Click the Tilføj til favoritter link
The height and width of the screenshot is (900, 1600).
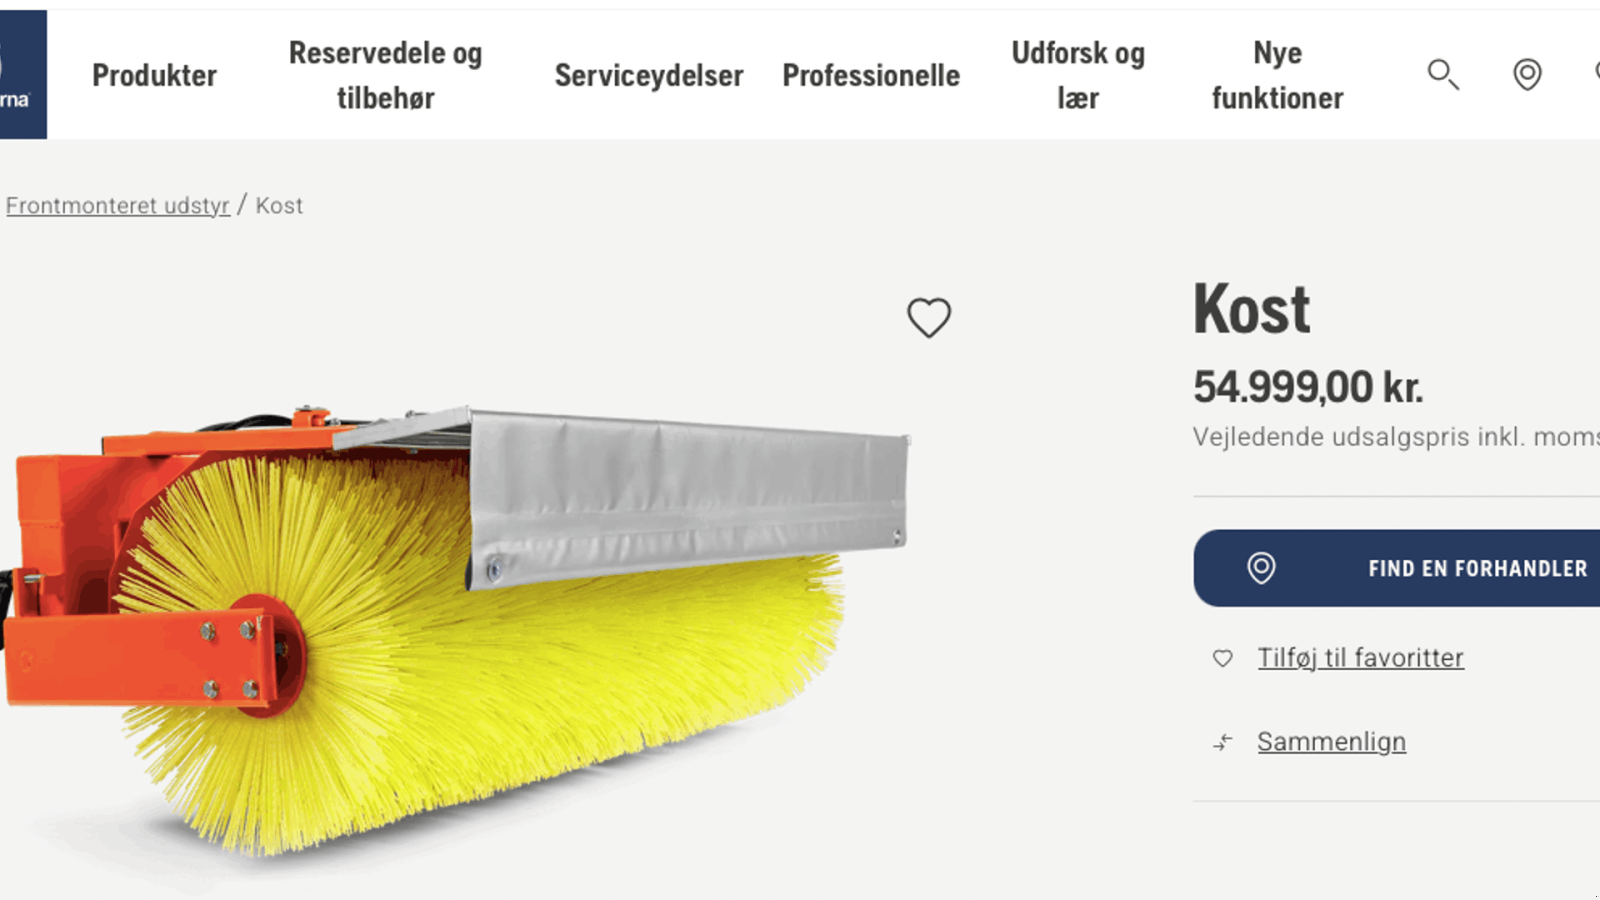(x=1360, y=658)
